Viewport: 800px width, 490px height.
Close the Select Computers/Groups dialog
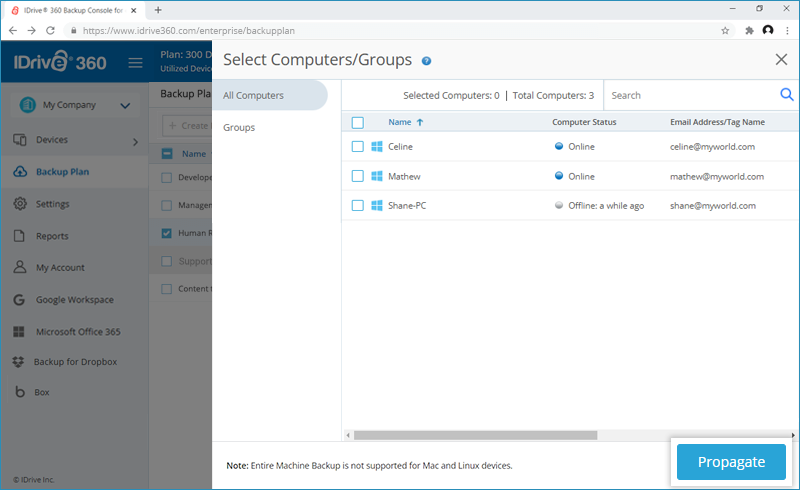click(x=781, y=60)
